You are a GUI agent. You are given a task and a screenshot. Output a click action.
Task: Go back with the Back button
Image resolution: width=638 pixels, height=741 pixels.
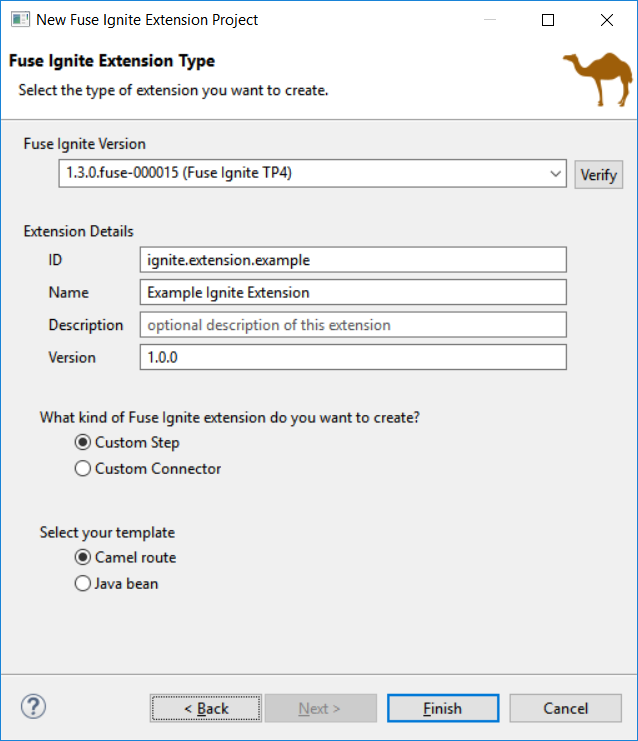(206, 708)
